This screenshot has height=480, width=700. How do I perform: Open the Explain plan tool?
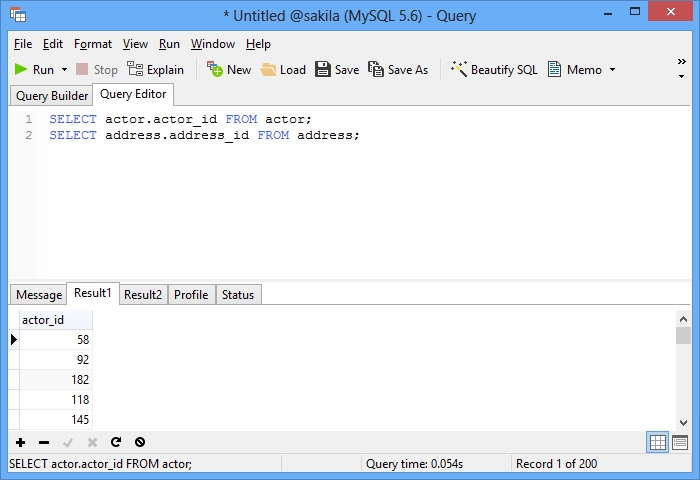click(x=155, y=70)
